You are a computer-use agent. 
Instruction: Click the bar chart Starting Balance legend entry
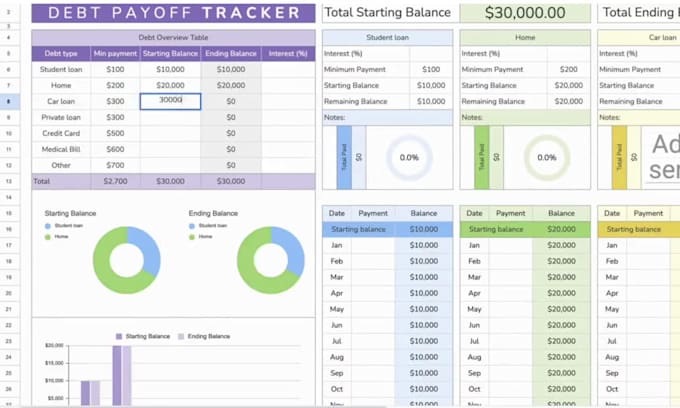coord(143,336)
